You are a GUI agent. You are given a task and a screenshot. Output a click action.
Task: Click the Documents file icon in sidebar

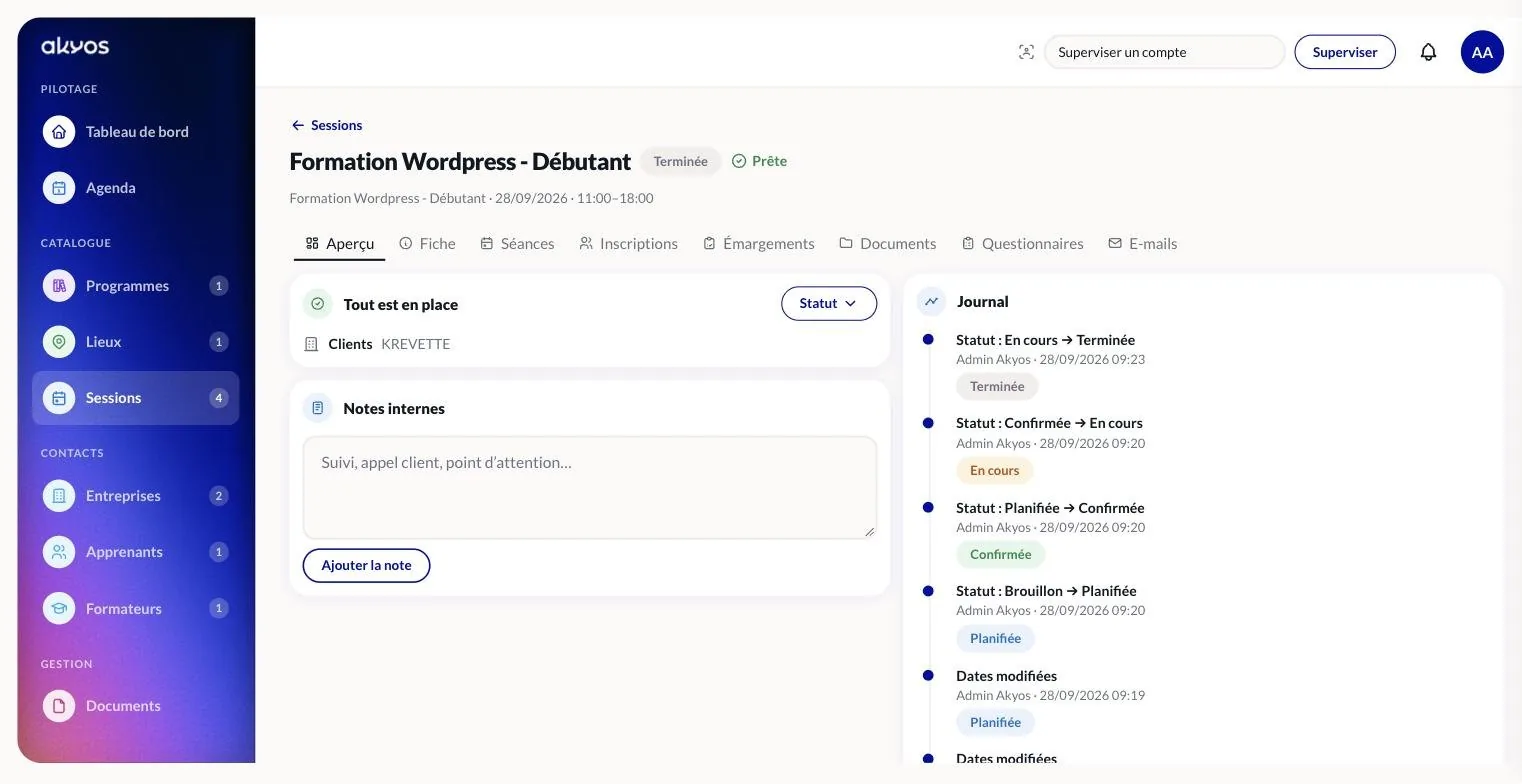pyautogui.click(x=59, y=706)
